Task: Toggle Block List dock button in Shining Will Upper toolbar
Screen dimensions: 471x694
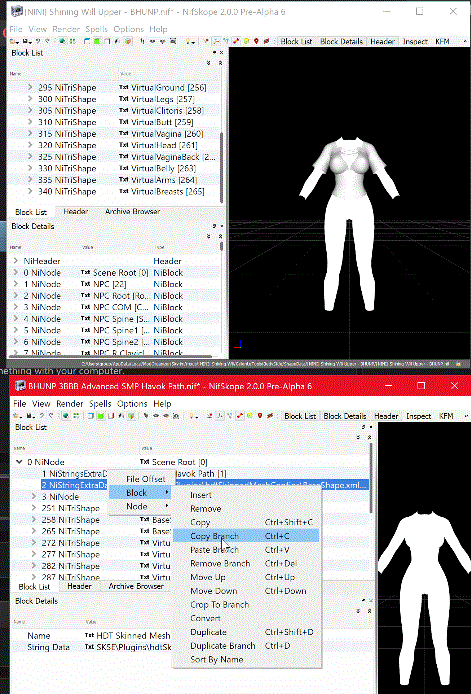Action: point(296,41)
